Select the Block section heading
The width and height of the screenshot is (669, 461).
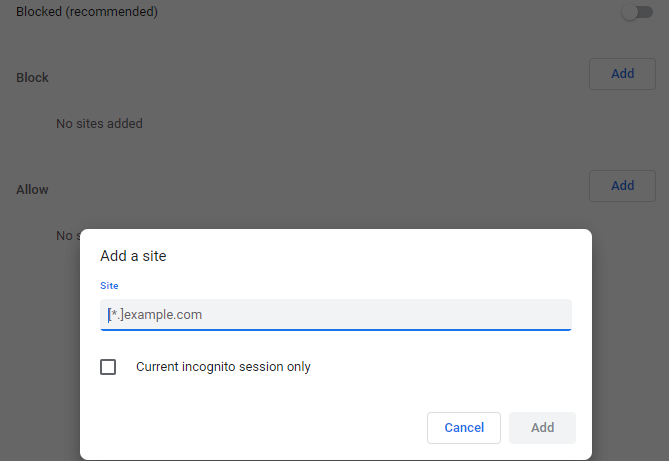[32, 78]
